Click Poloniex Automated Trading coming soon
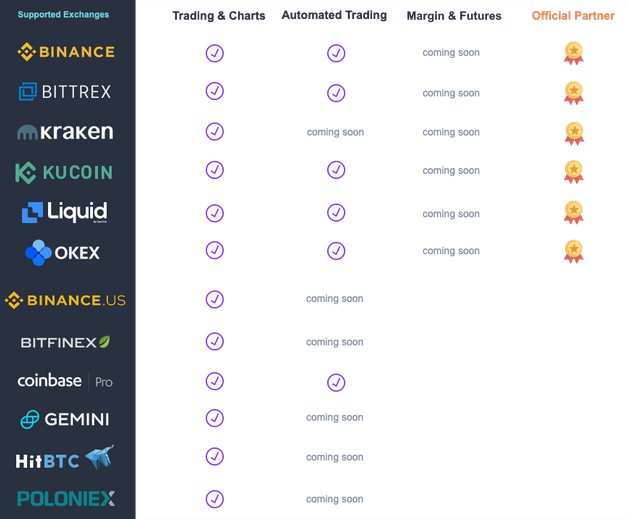Viewport: 628px width, 519px height. coord(334,499)
